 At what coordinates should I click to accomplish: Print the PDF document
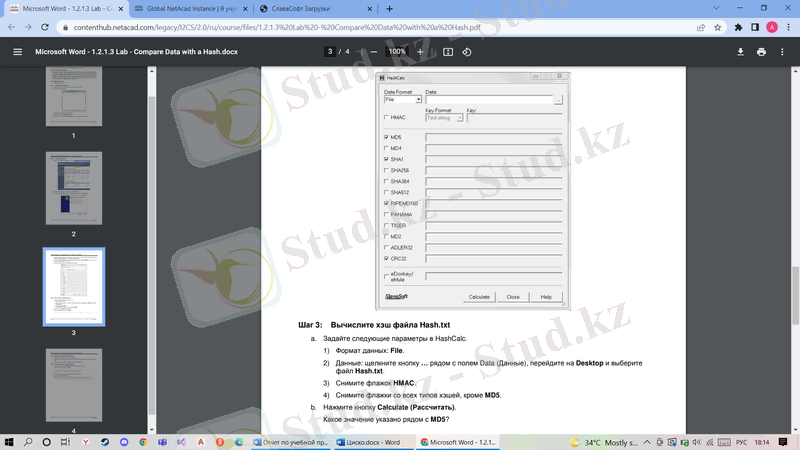tap(762, 51)
